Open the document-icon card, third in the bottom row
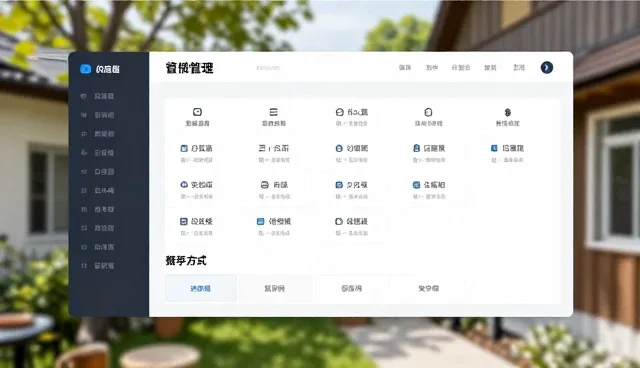Image resolution: width=640 pixels, height=368 pixels. pos(351,227)
